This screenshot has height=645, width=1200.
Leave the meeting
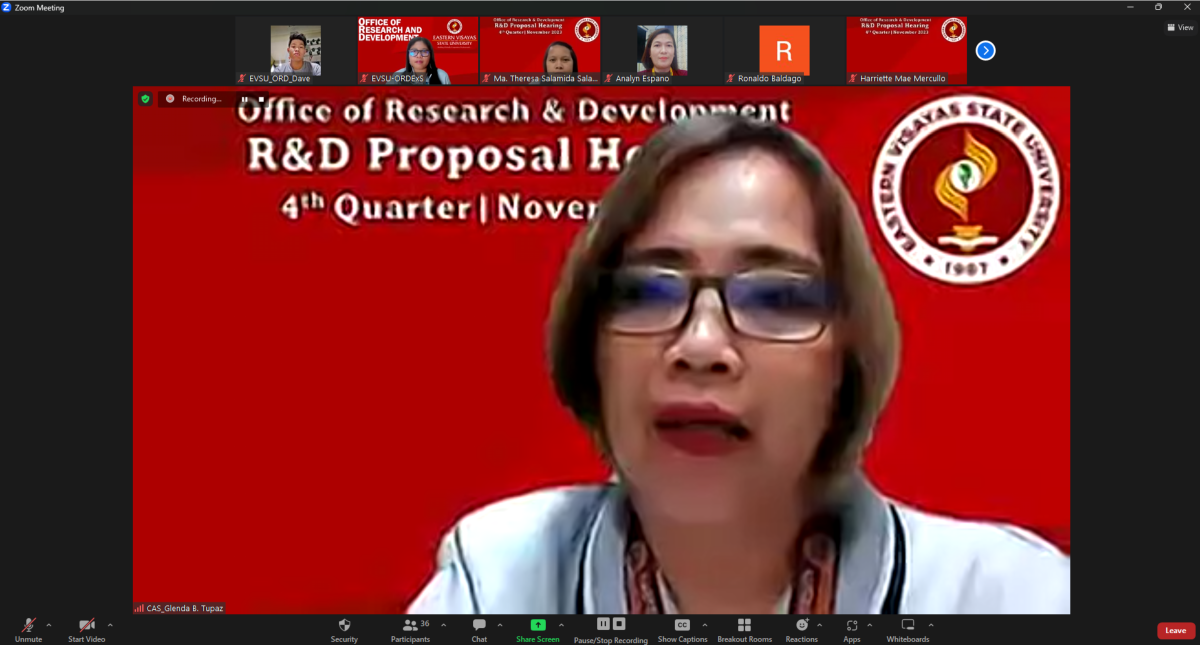(1176, 631)
